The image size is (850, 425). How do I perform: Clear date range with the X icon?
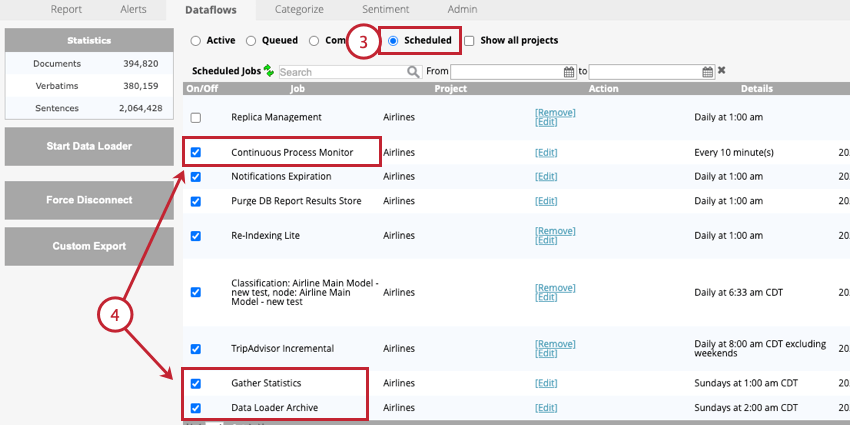click(x=722, y=70)
